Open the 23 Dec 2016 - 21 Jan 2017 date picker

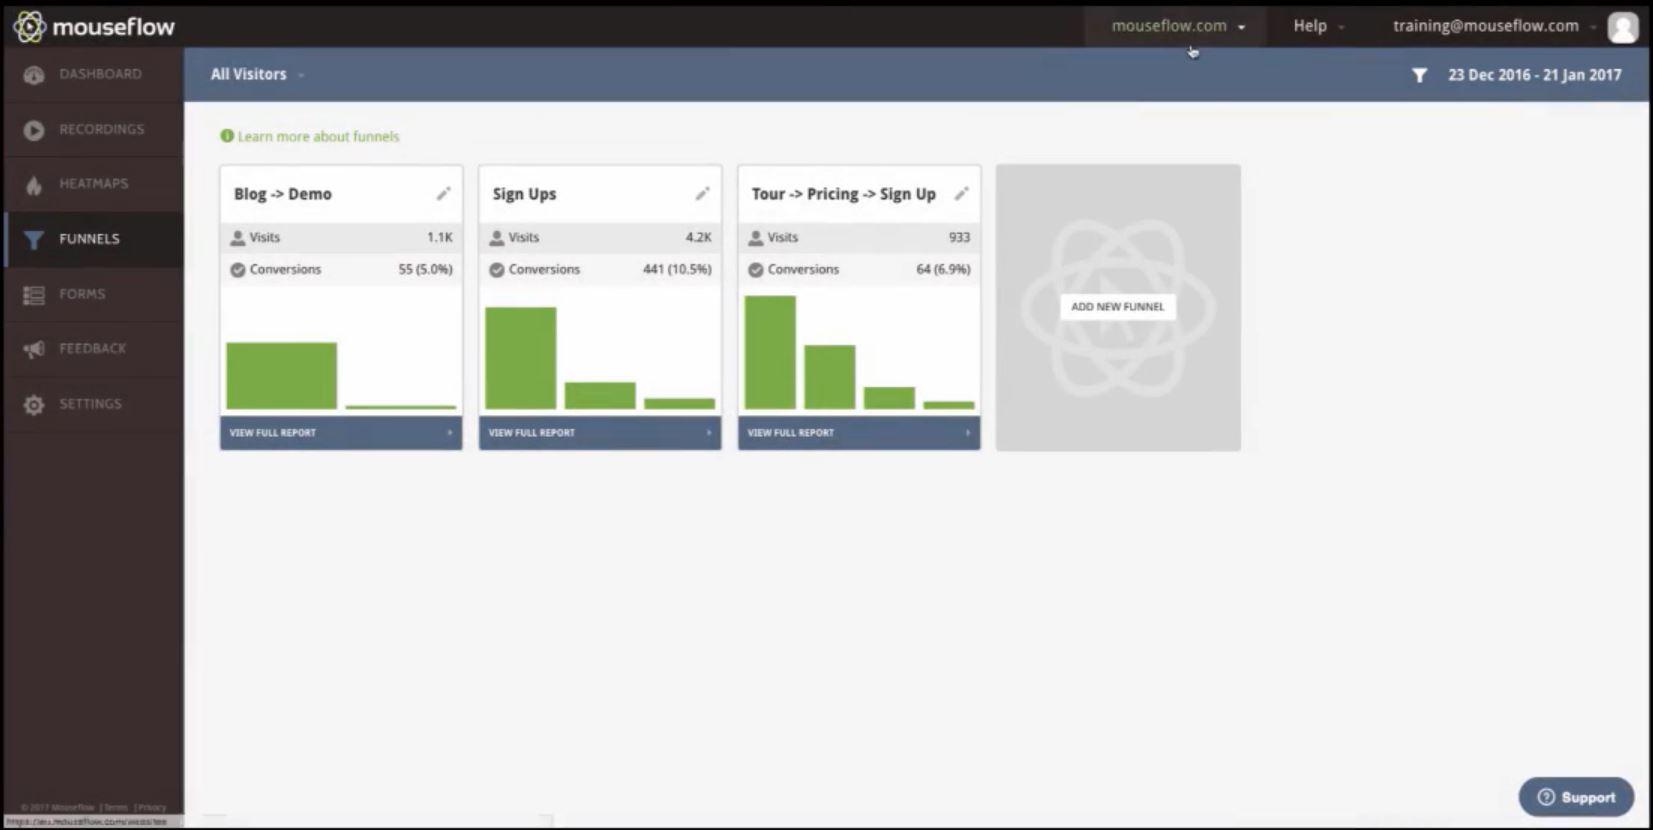point(1534,75)
